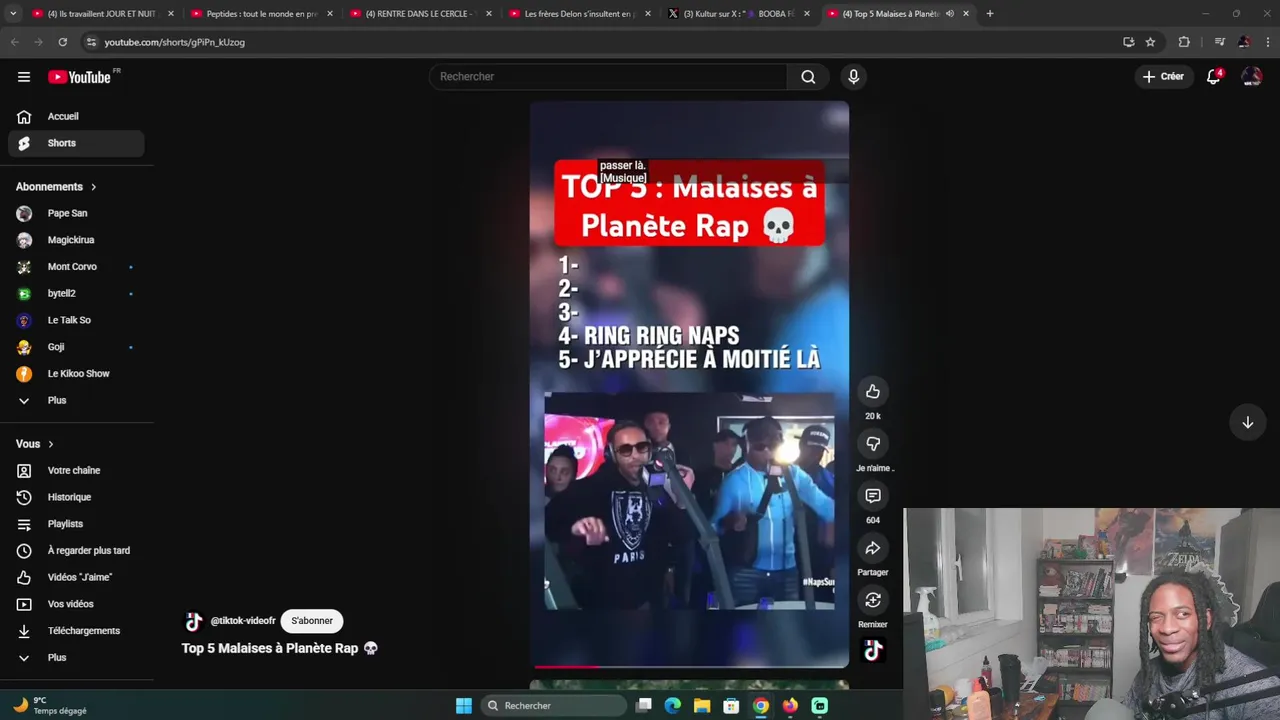Open the account avatar menu

click(x=1251, y=77)
